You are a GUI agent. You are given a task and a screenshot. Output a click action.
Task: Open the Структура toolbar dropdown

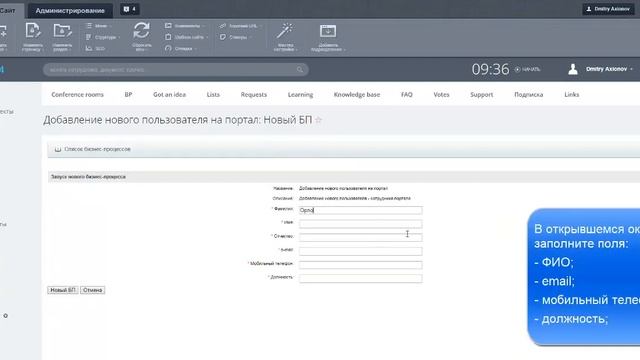[x=103, y=37]
